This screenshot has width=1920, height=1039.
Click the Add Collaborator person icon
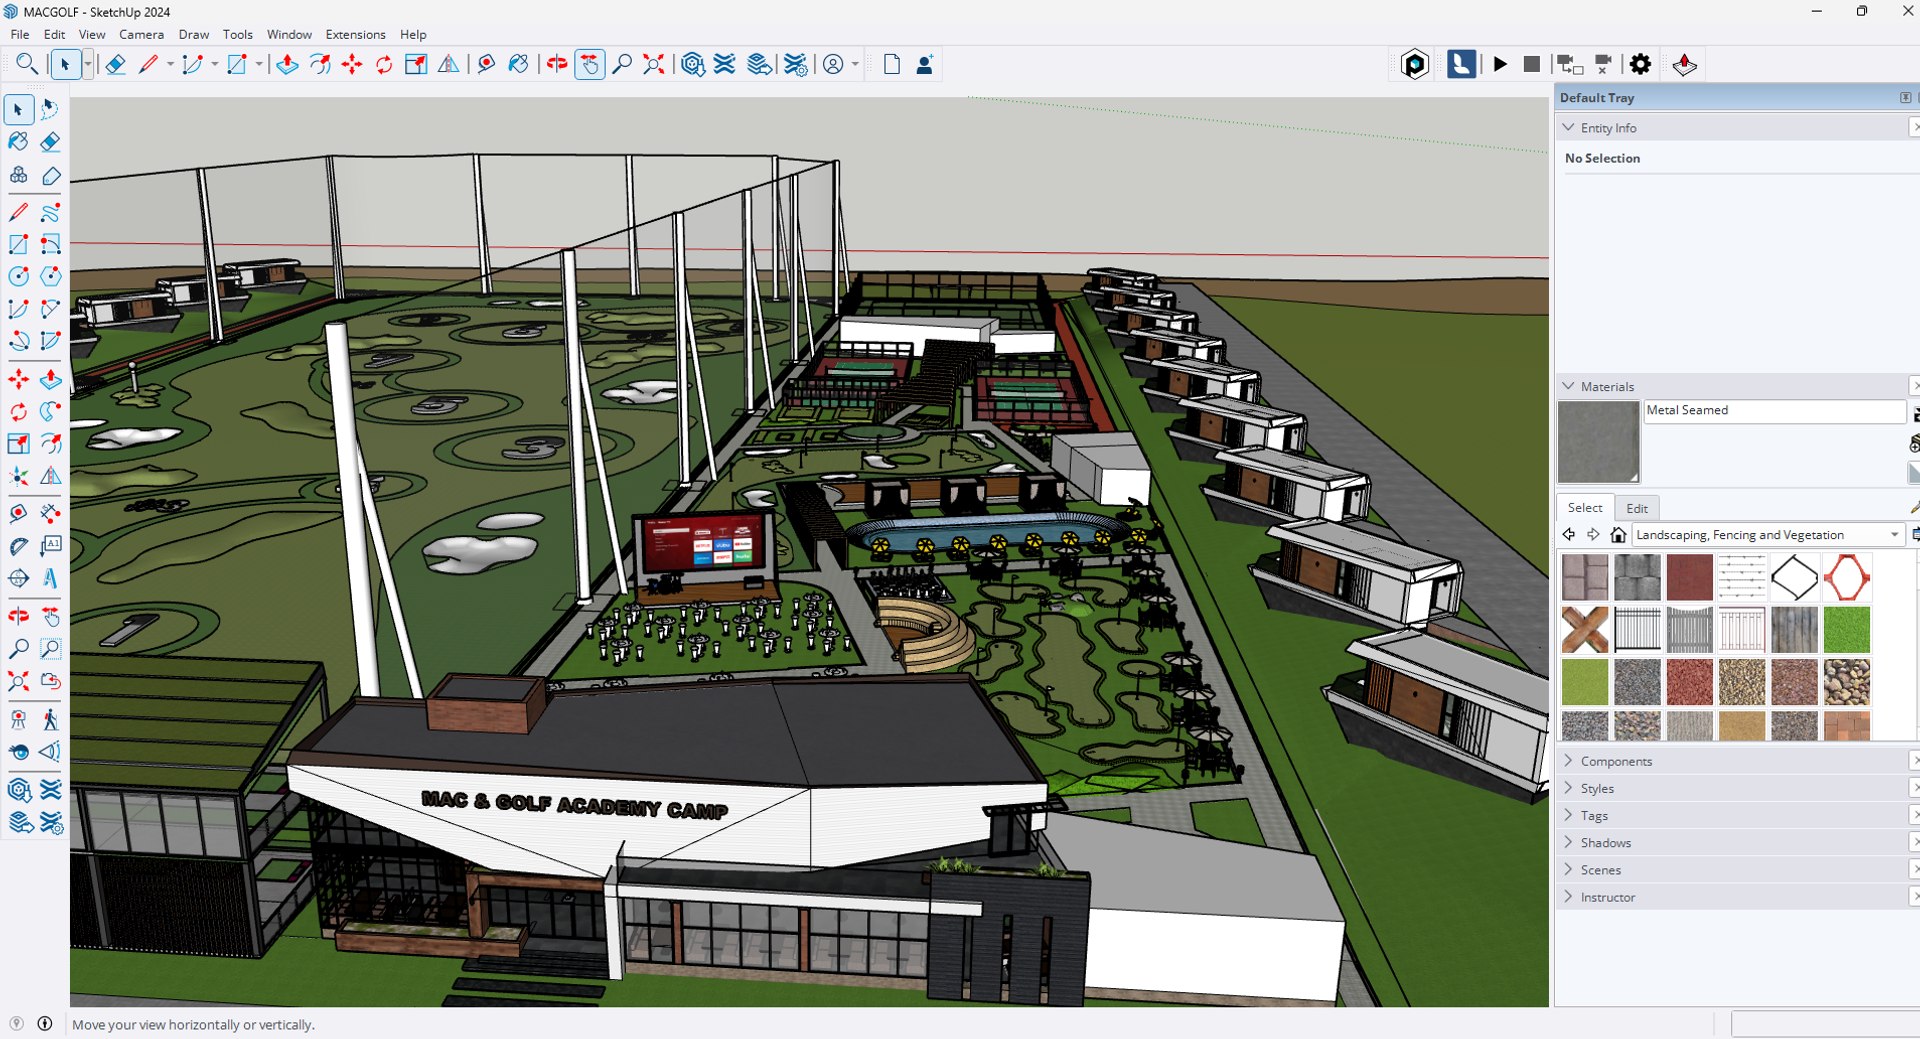tap(925, 64)
